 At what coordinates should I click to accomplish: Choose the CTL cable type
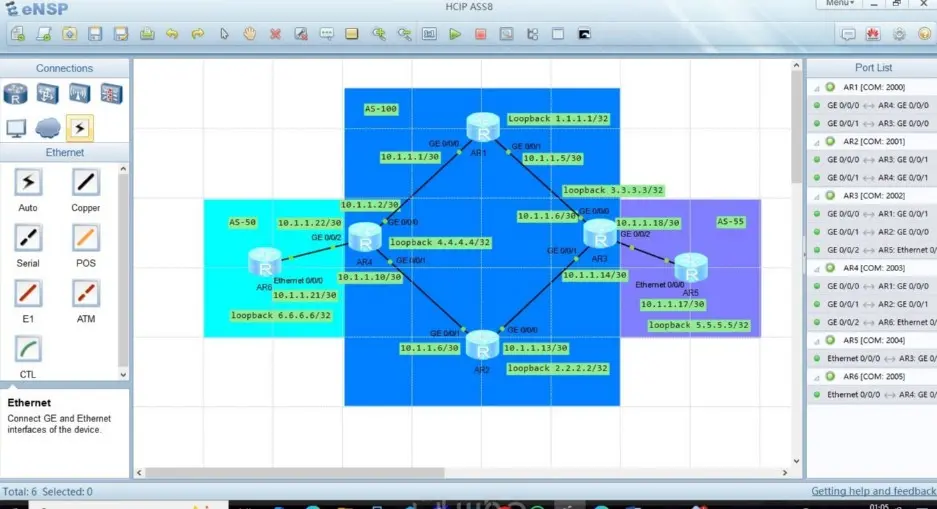(28, 349)
